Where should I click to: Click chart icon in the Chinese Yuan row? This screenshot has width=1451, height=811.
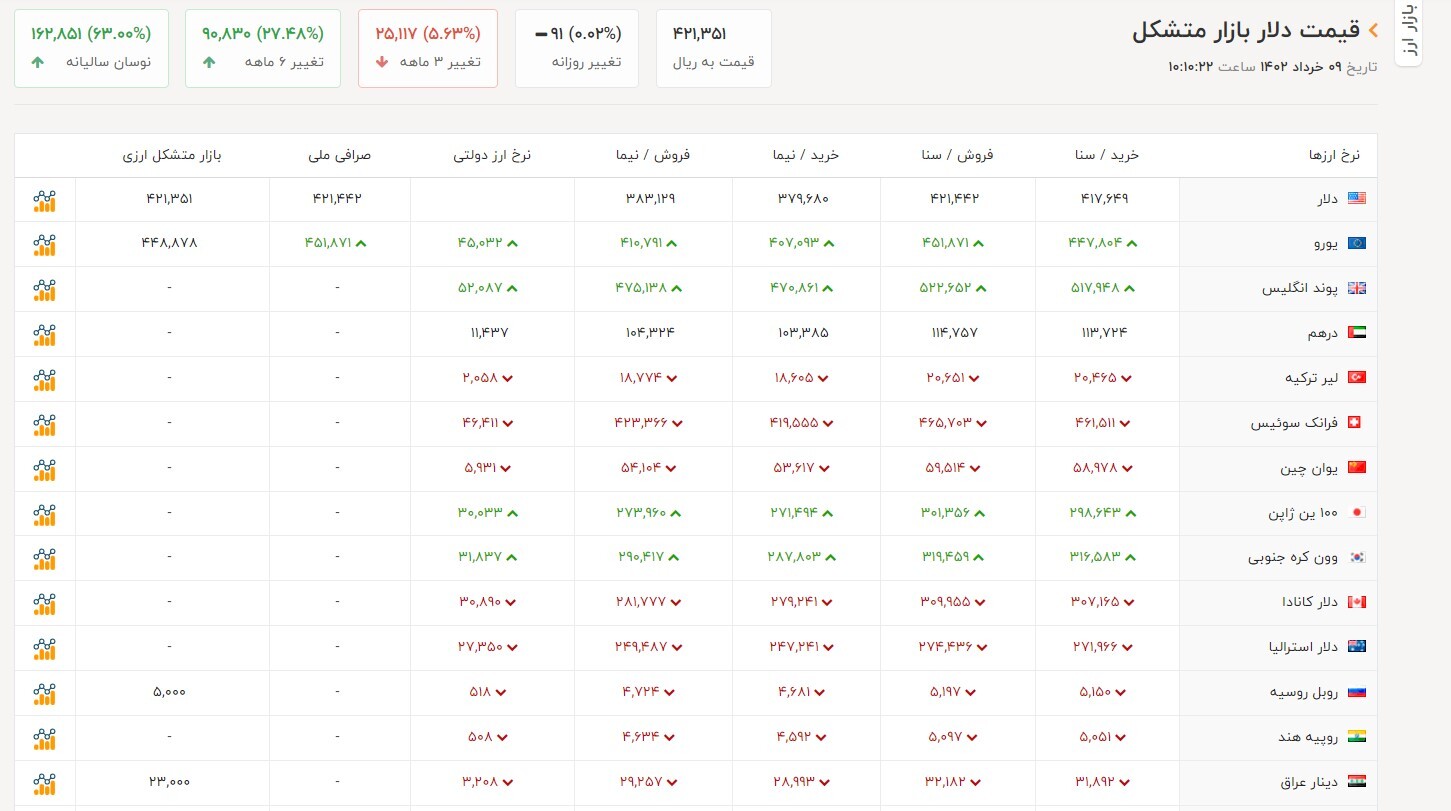pyautogui.click(x=44, y=469)
